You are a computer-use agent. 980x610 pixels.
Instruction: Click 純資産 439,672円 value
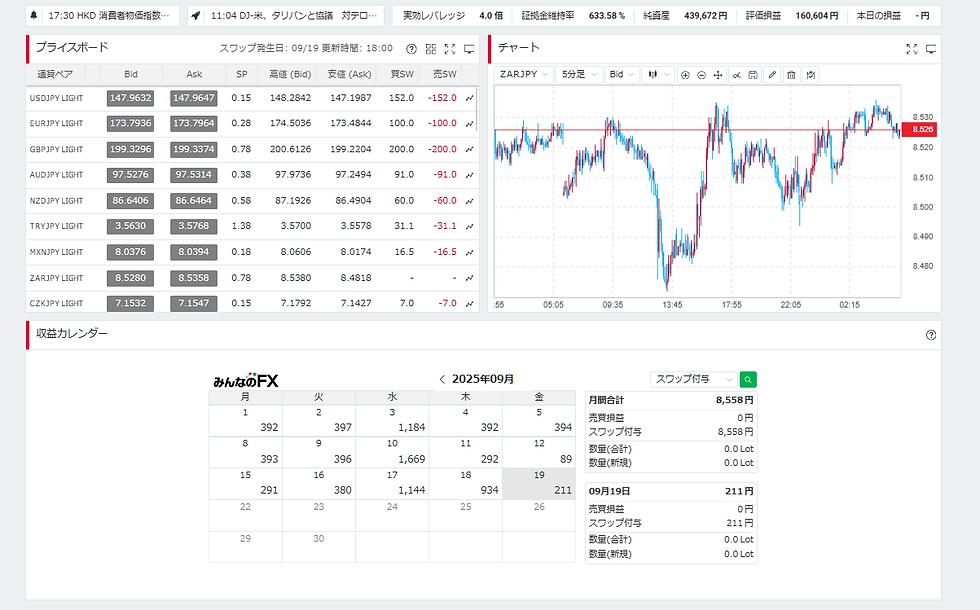click(x=706, y=16)
